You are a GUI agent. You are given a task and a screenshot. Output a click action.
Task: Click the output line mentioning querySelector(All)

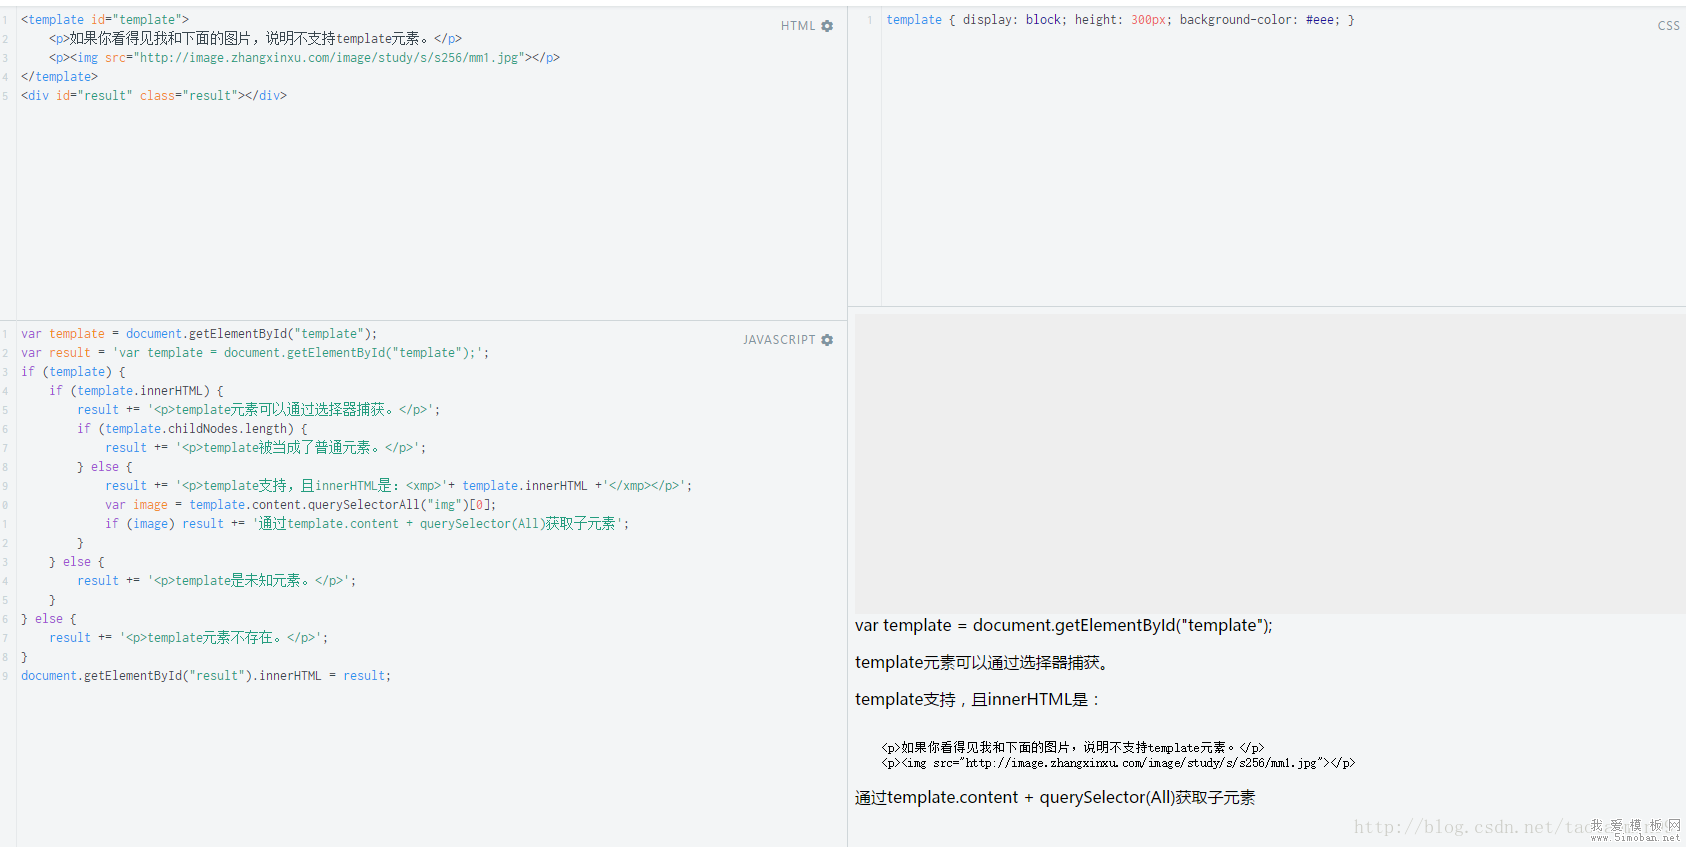1054,798
